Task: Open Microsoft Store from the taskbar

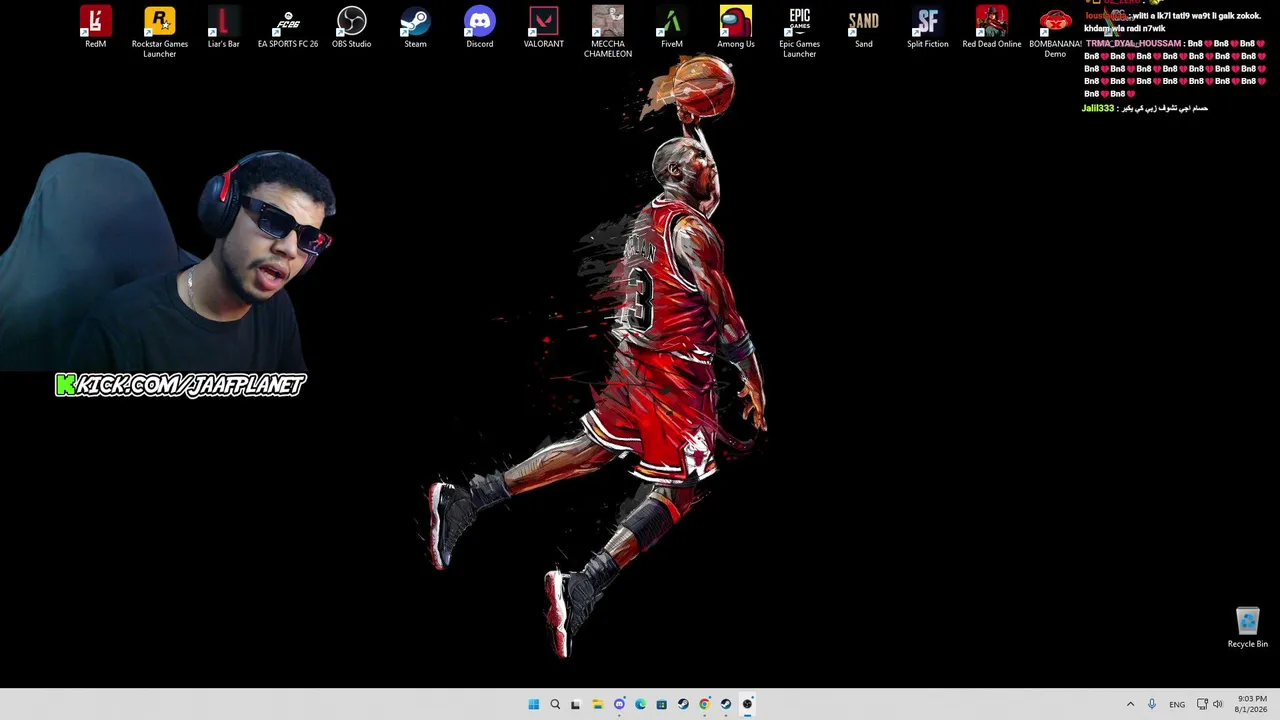Action: pos(661,704)
